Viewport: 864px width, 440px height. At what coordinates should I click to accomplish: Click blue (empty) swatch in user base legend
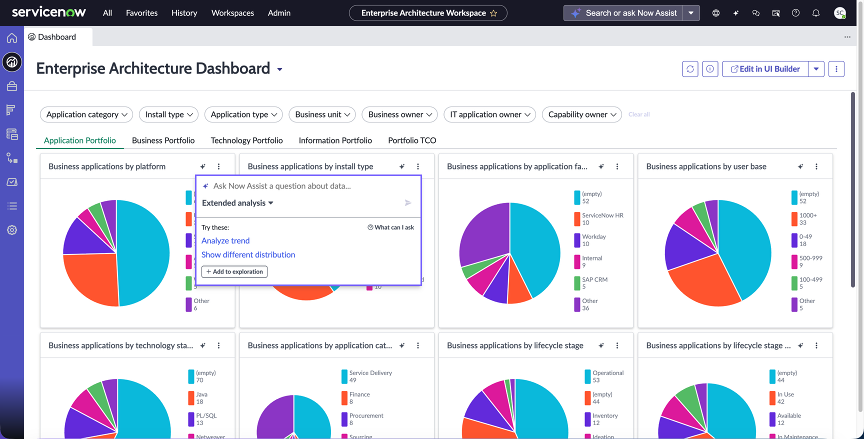[x=795, y=198]
